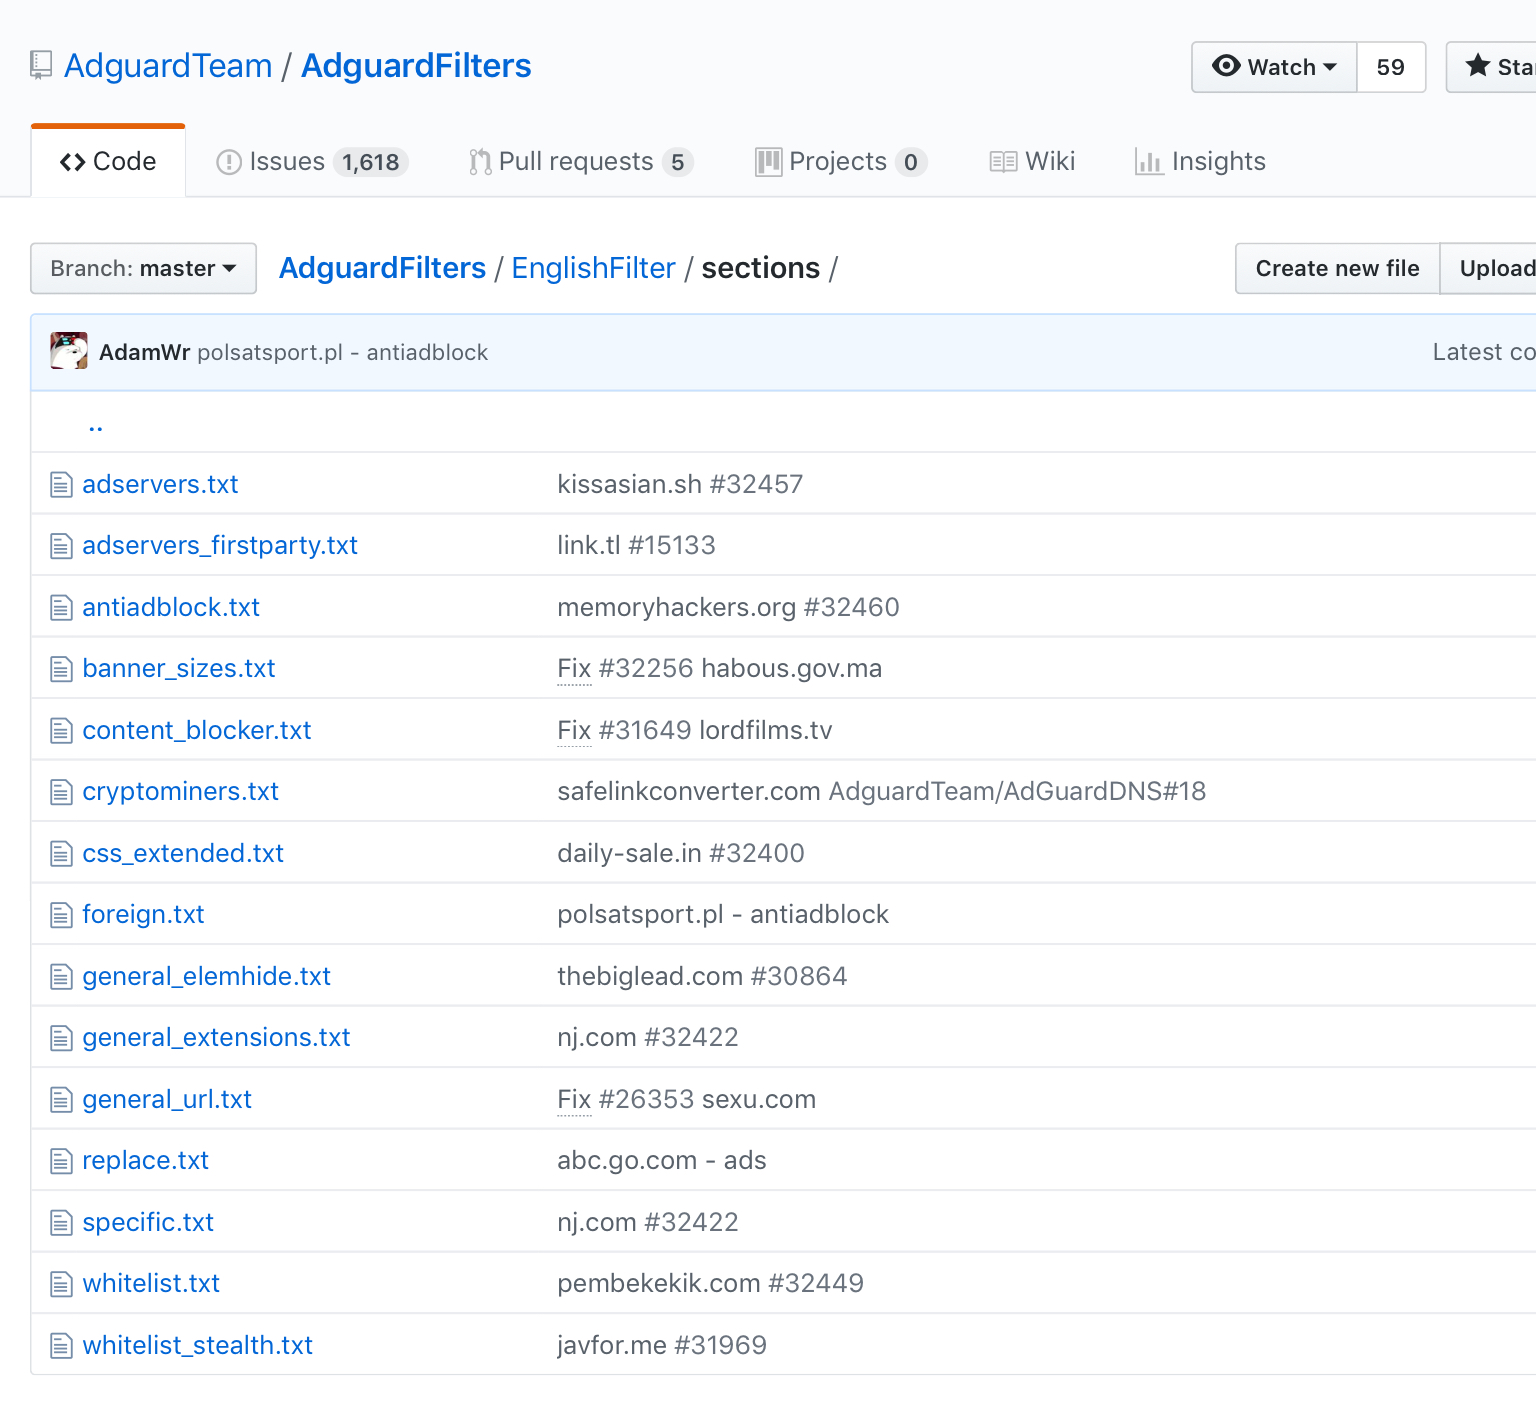Open AdamWr commit author link
This screenshot has width=1536, height=1409.
144,352
